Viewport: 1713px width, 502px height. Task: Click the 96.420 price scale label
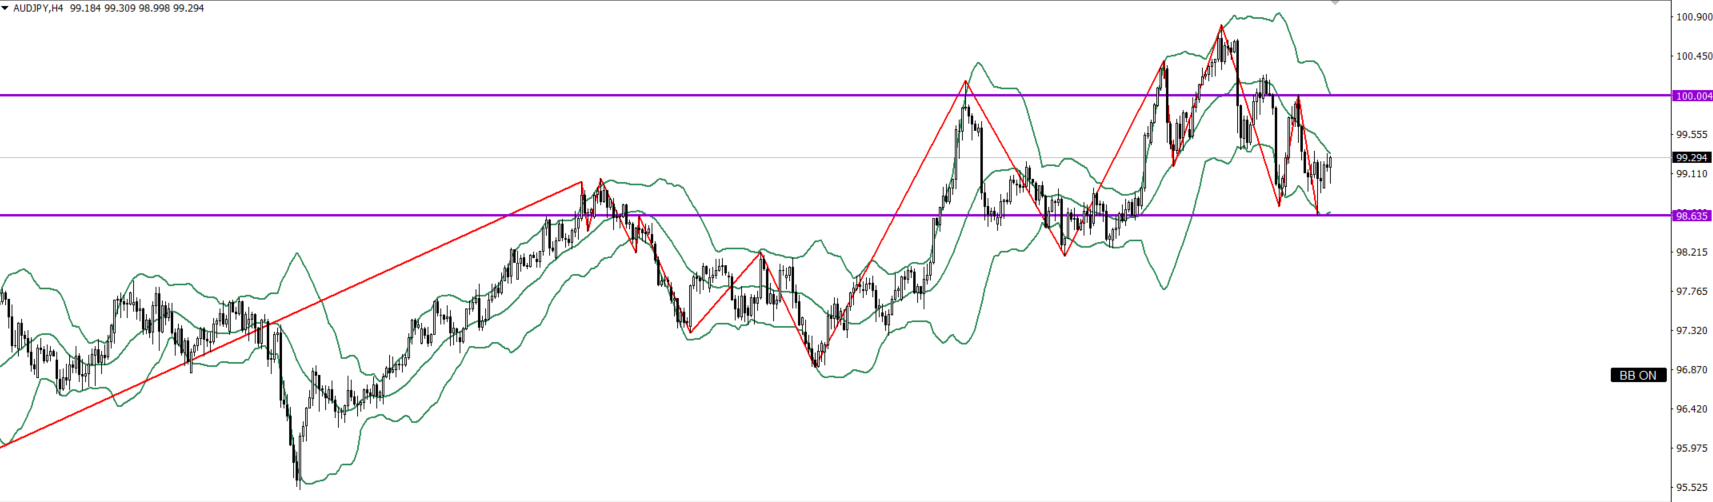point(1692,409)
